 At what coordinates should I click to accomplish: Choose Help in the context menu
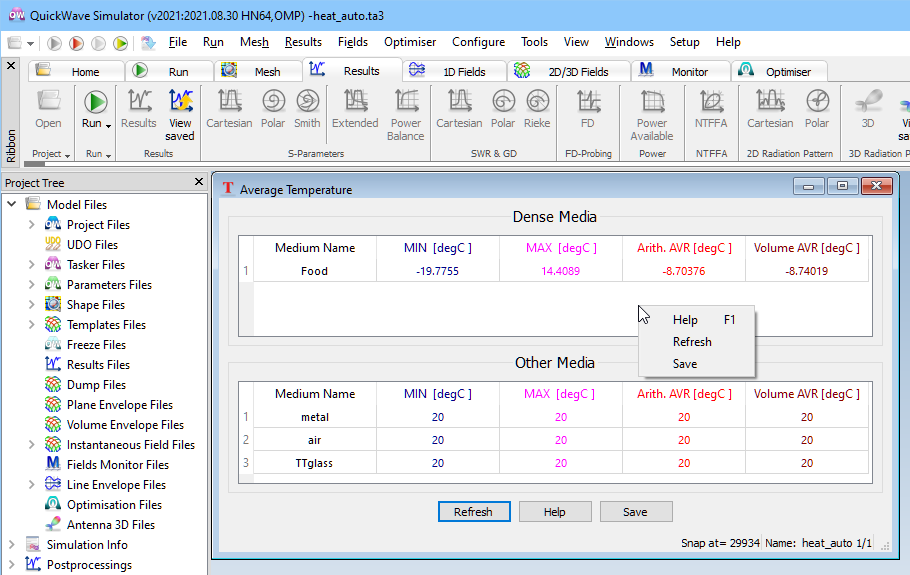[x=696, y=320]
